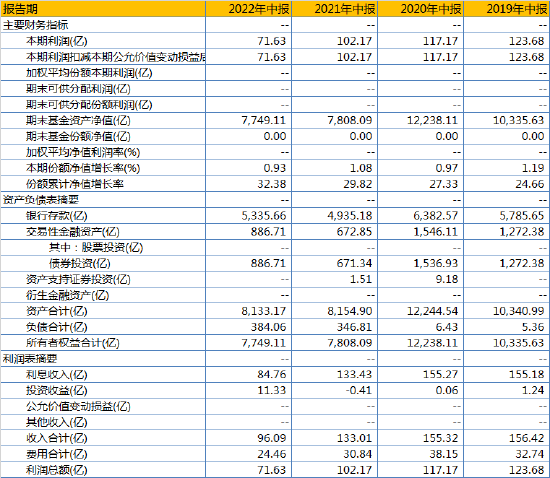Click the 本期利润(亿) row label
This screenshot has width=550, height=478.
pyautogui.click(x=56, y=41)
